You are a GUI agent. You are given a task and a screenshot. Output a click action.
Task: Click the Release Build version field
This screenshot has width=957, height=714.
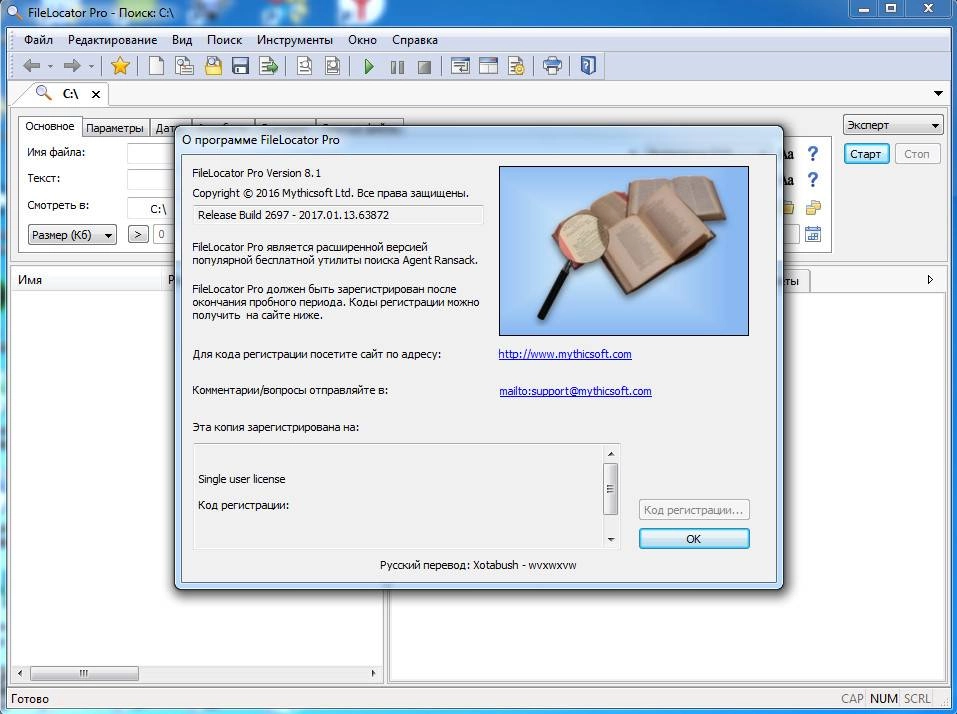pos(338,215)
